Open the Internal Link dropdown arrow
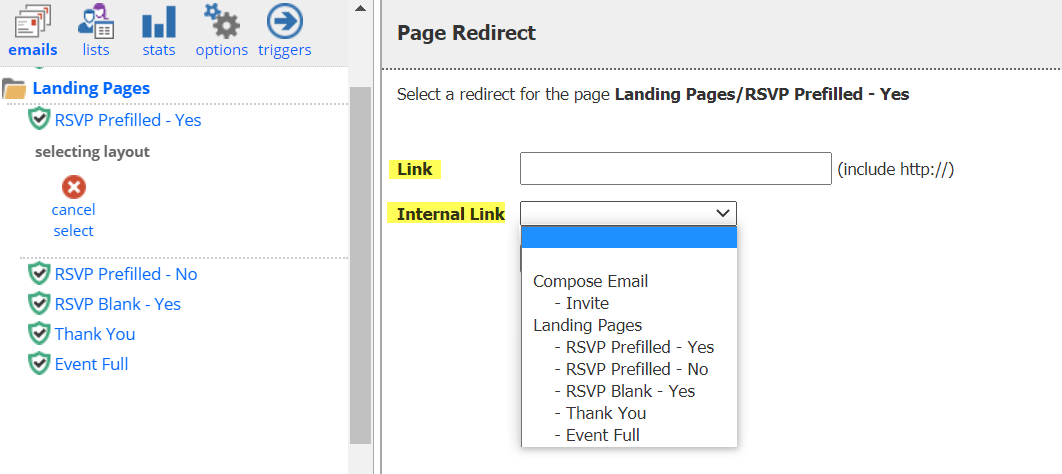The width and height of the screenshot is (1062, 474). (723, 213)
